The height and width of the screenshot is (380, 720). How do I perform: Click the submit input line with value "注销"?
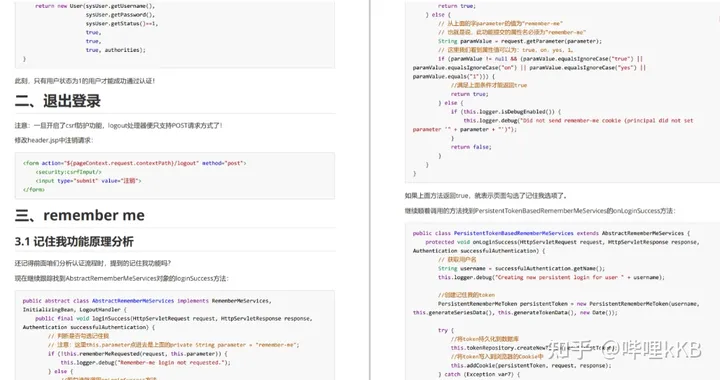pyautogui.click(x=88, y=180)
